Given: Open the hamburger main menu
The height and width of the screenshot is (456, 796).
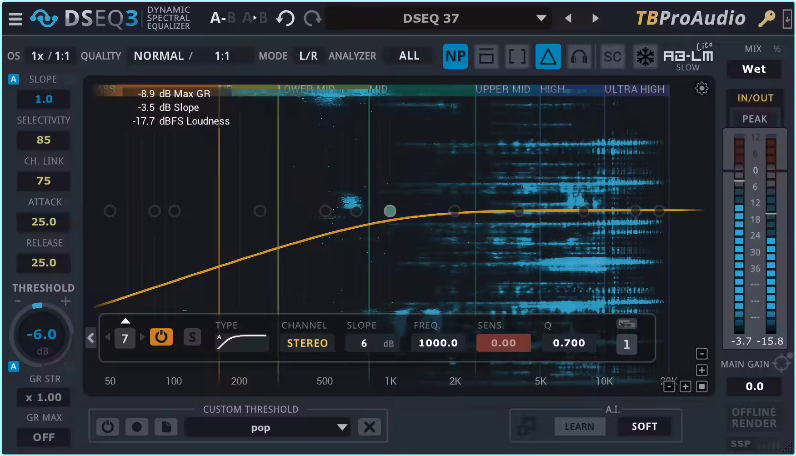Looking at the screenshot, I should tap(15, 19).
